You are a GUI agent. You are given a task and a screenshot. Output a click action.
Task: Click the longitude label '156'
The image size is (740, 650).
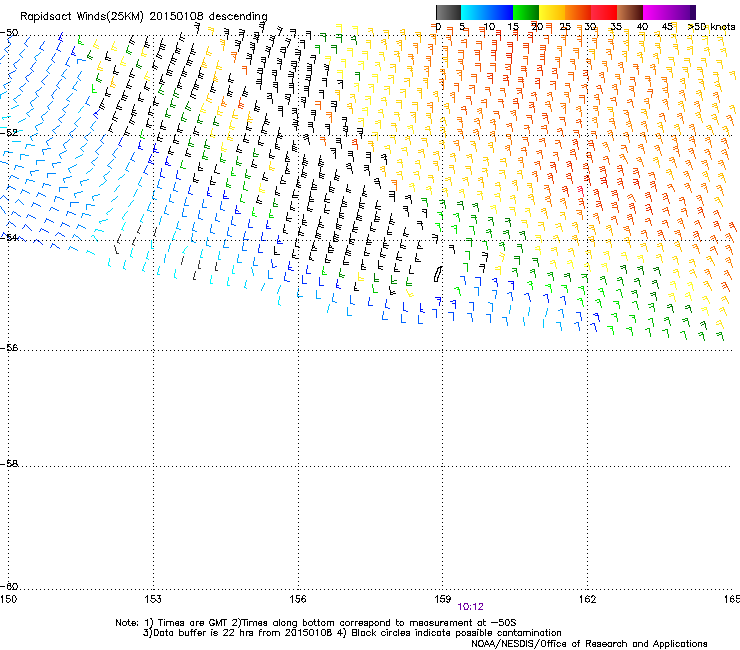pyautogui.click(x=298, y=599)
